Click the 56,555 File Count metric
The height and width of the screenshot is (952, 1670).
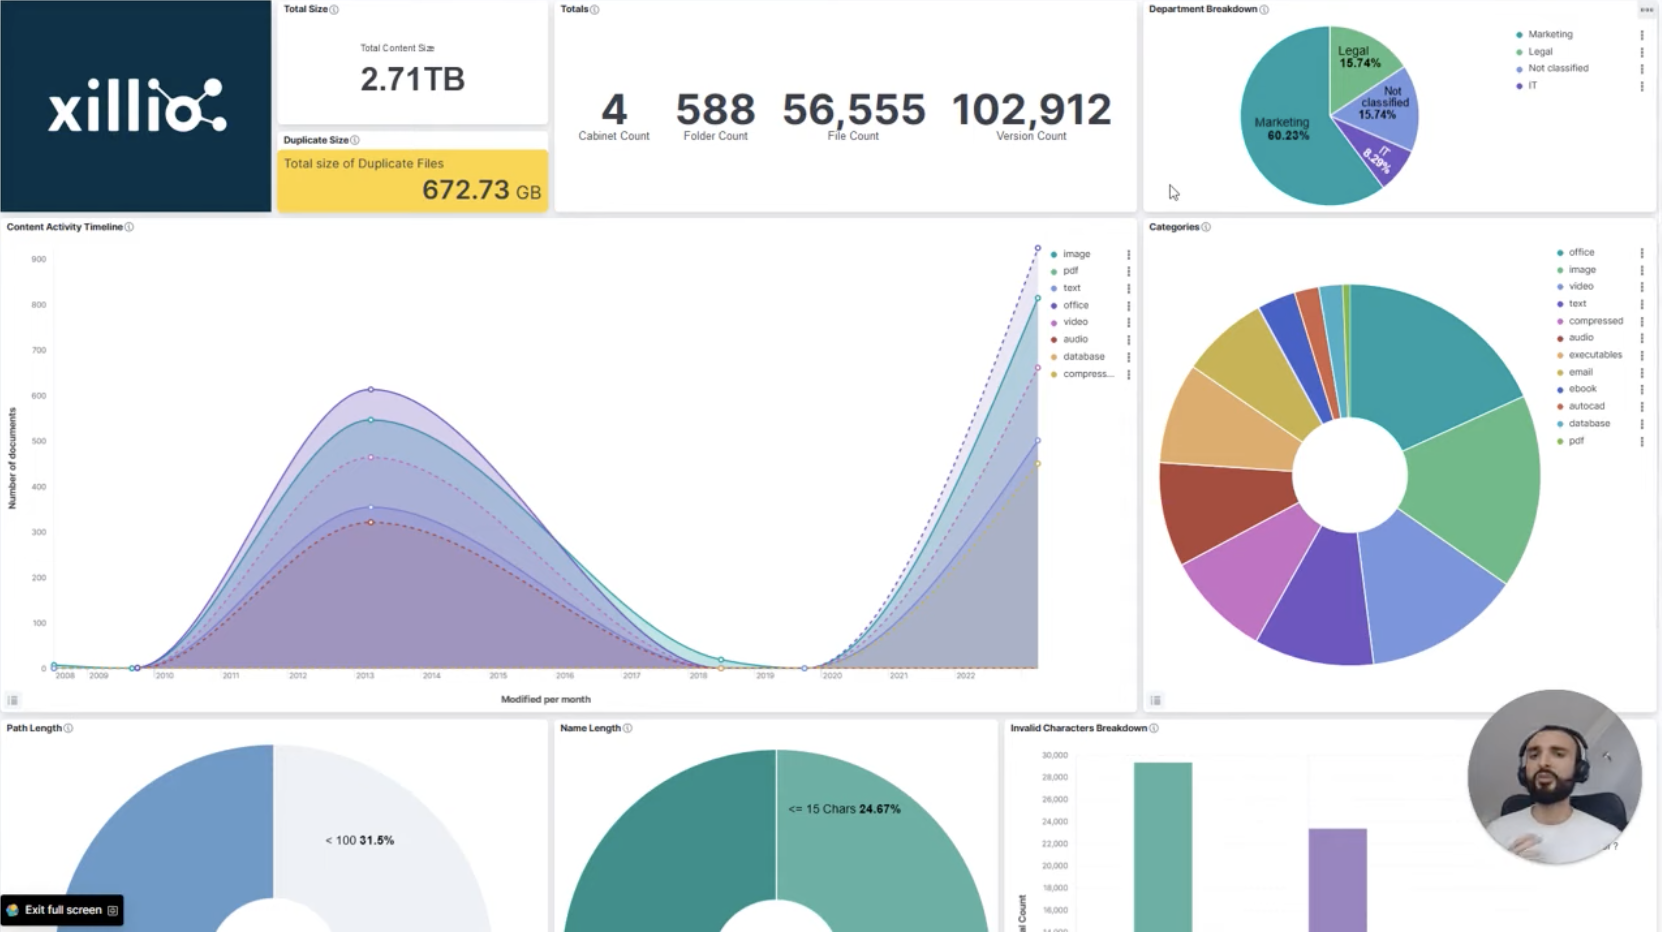pyautogui.click(x=853, y=116)
